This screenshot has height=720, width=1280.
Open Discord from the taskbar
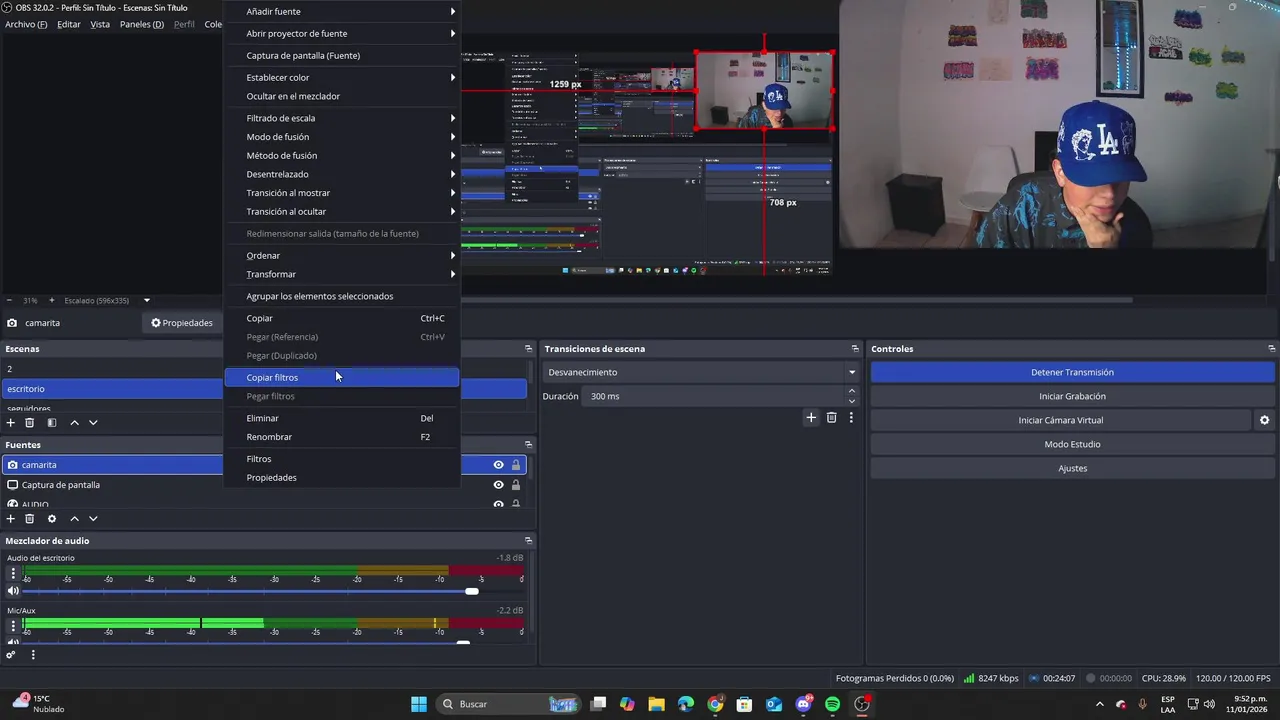804,704
